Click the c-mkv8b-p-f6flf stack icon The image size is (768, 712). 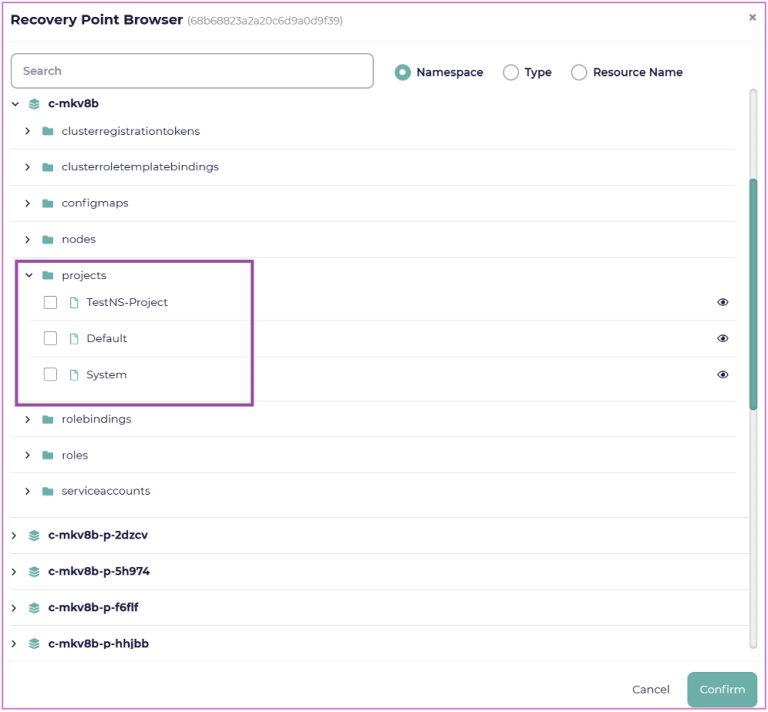tap(34, 608)
